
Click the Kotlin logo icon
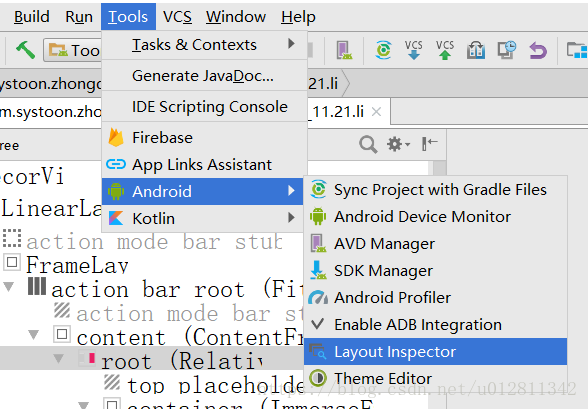(116, 218)
